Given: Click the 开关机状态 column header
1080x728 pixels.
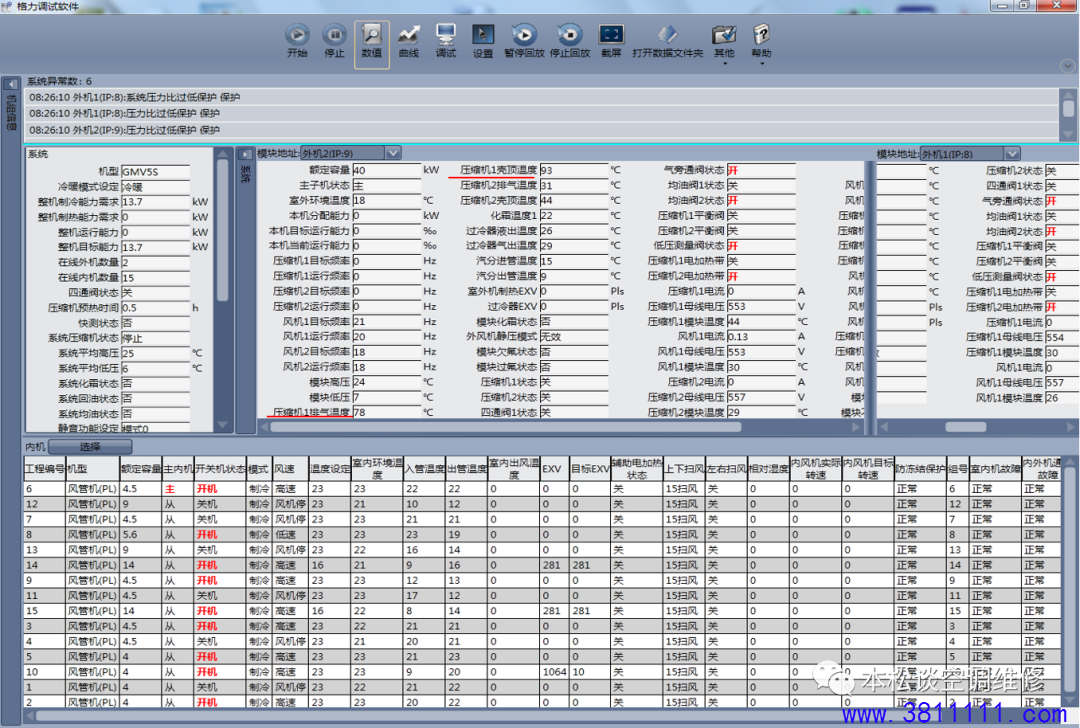Looking at the screenshot, I should pos(220,469).
